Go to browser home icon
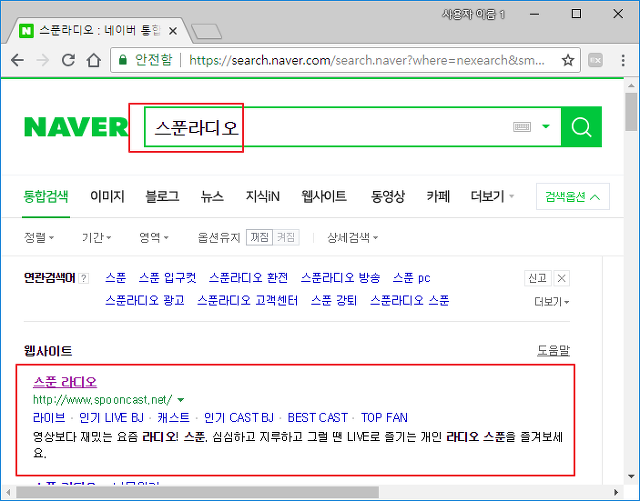Screen dimensions: 640x501 pyautogui.click(x=94, y=60)
